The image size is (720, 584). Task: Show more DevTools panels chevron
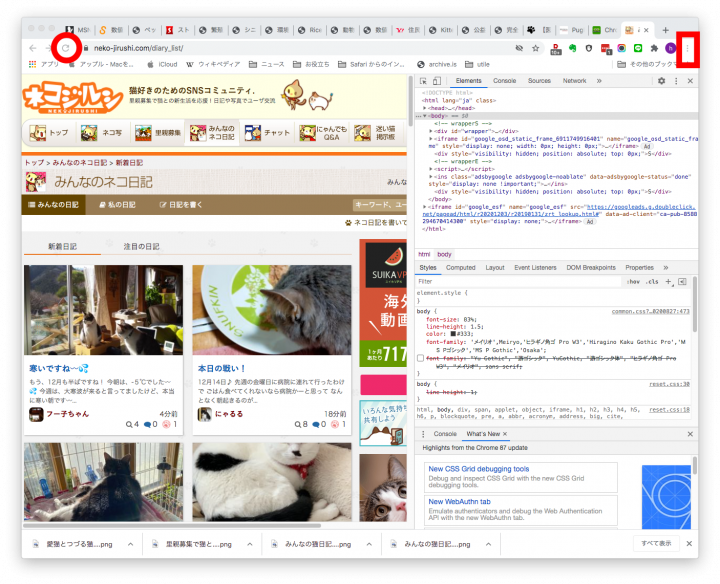point(599,81)
